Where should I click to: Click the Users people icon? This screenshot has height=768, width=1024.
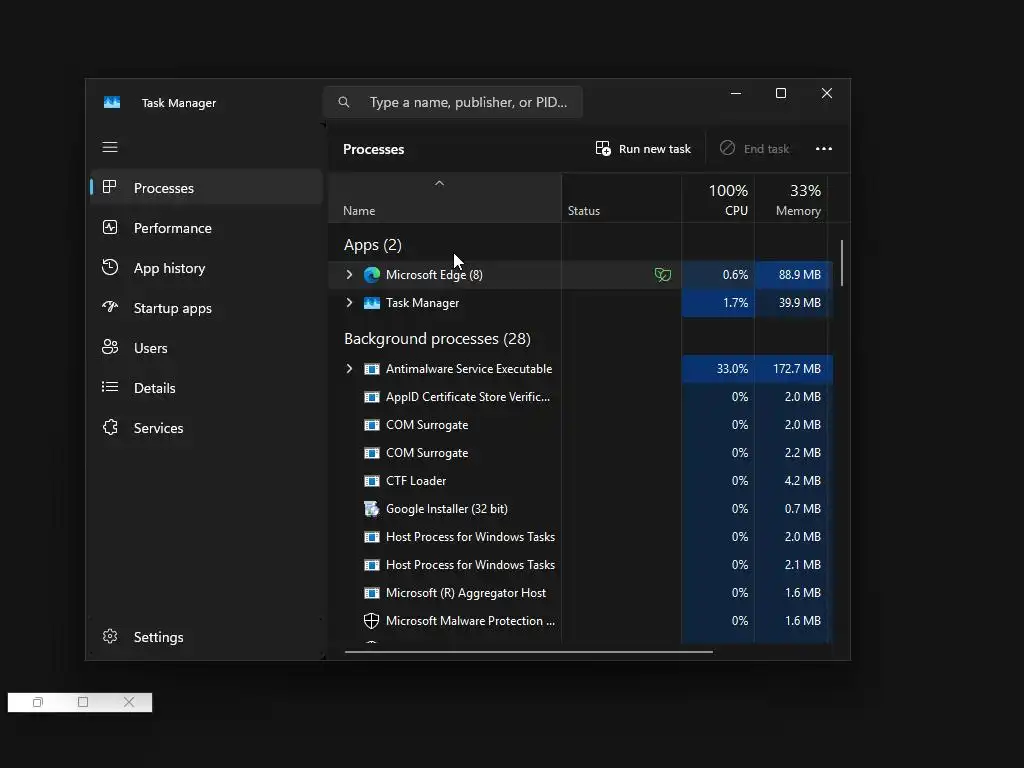point(110,347)
